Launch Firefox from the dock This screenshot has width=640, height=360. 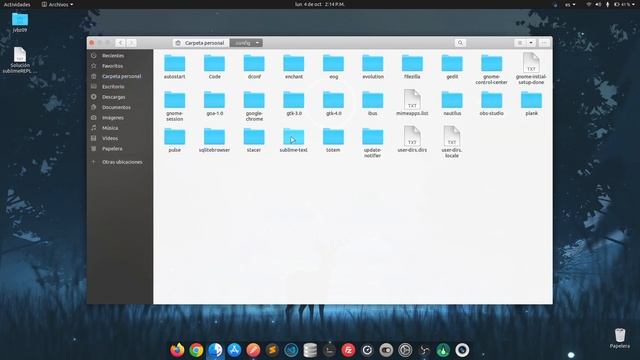coord(177,350)
